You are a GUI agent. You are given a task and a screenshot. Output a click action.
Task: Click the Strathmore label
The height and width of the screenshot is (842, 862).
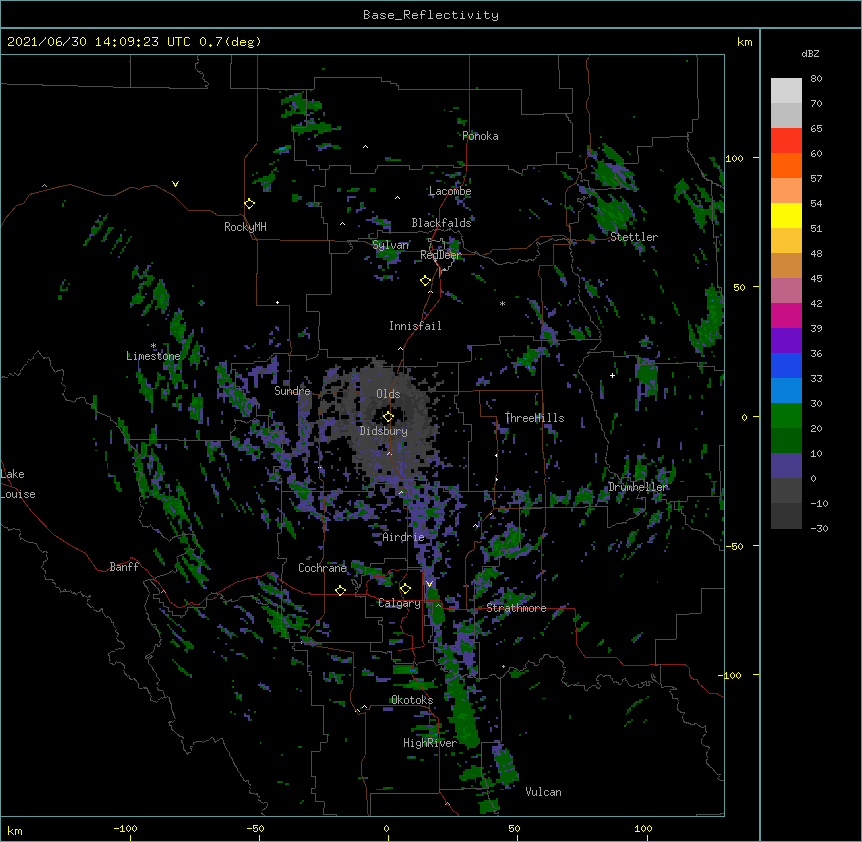516,608
